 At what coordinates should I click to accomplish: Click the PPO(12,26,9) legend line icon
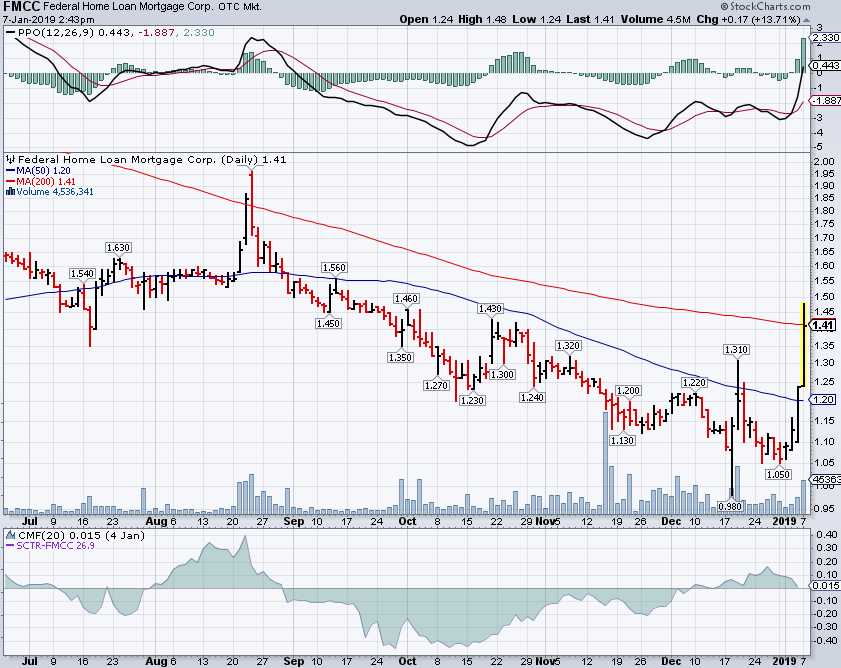pos(11,34)
